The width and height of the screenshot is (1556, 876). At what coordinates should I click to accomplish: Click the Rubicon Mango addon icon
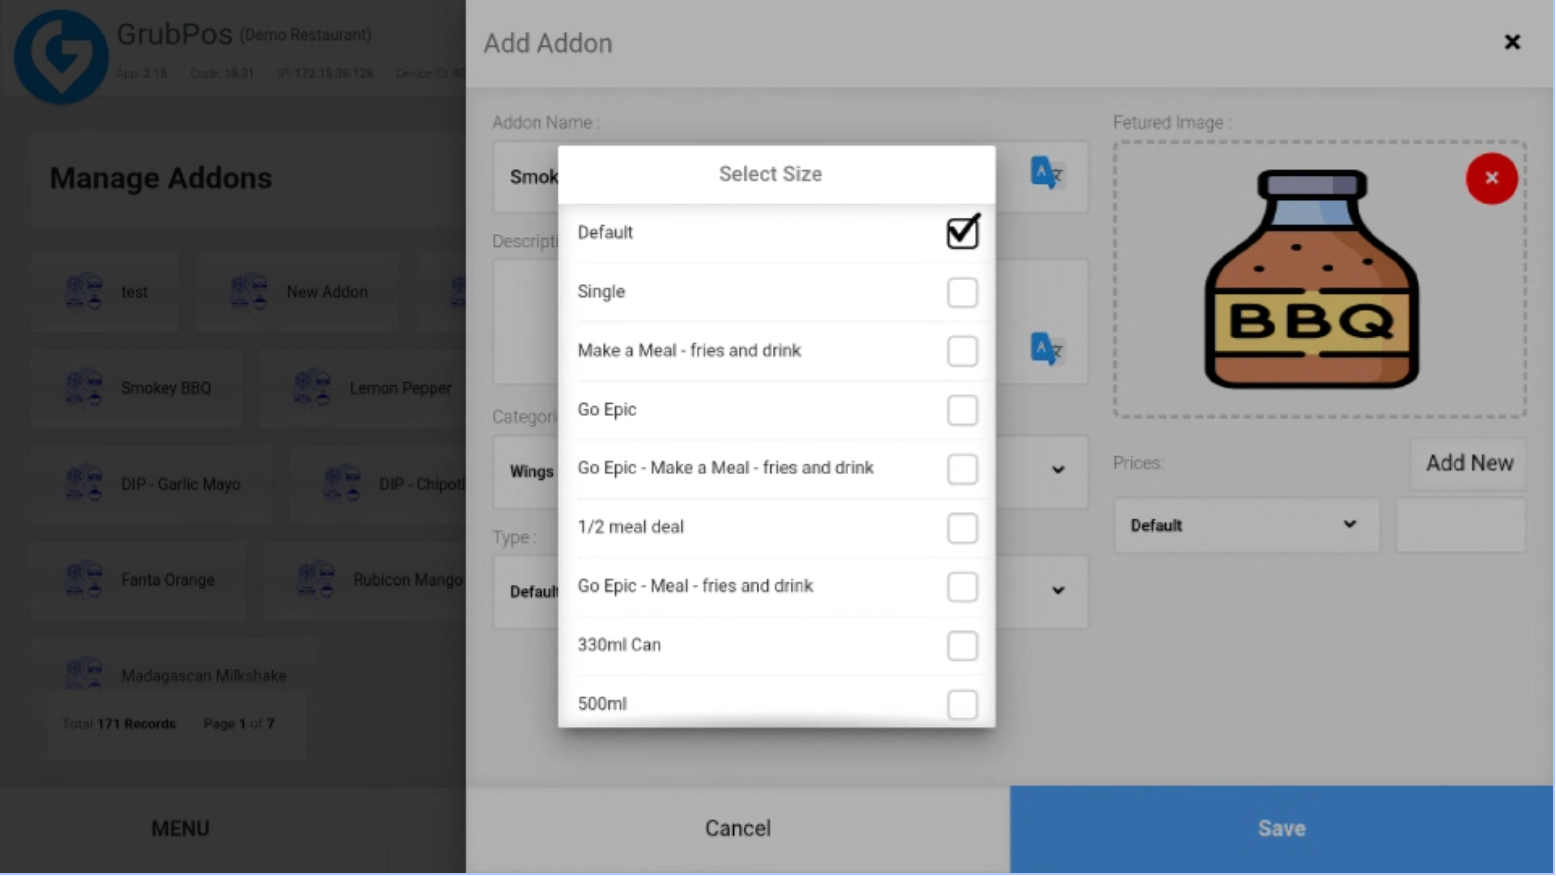(x=316, y=580)
